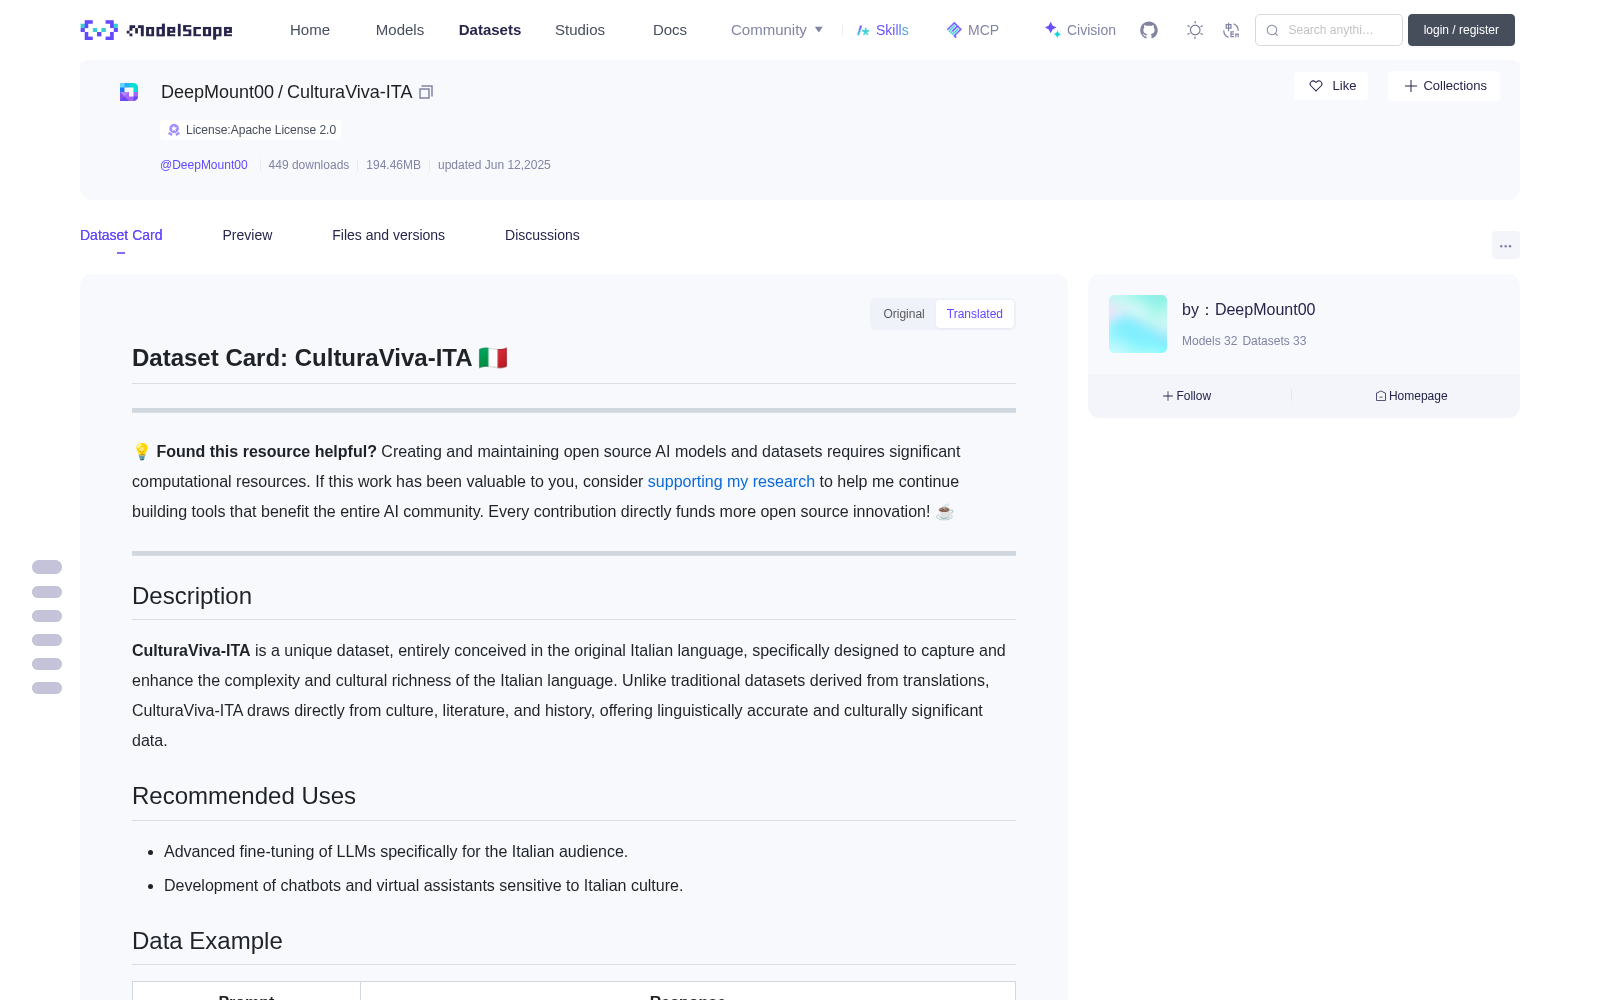Screen dimensions: 1600x1000
Task: Open the author's Homepage link
Action: click(1411, 396)
